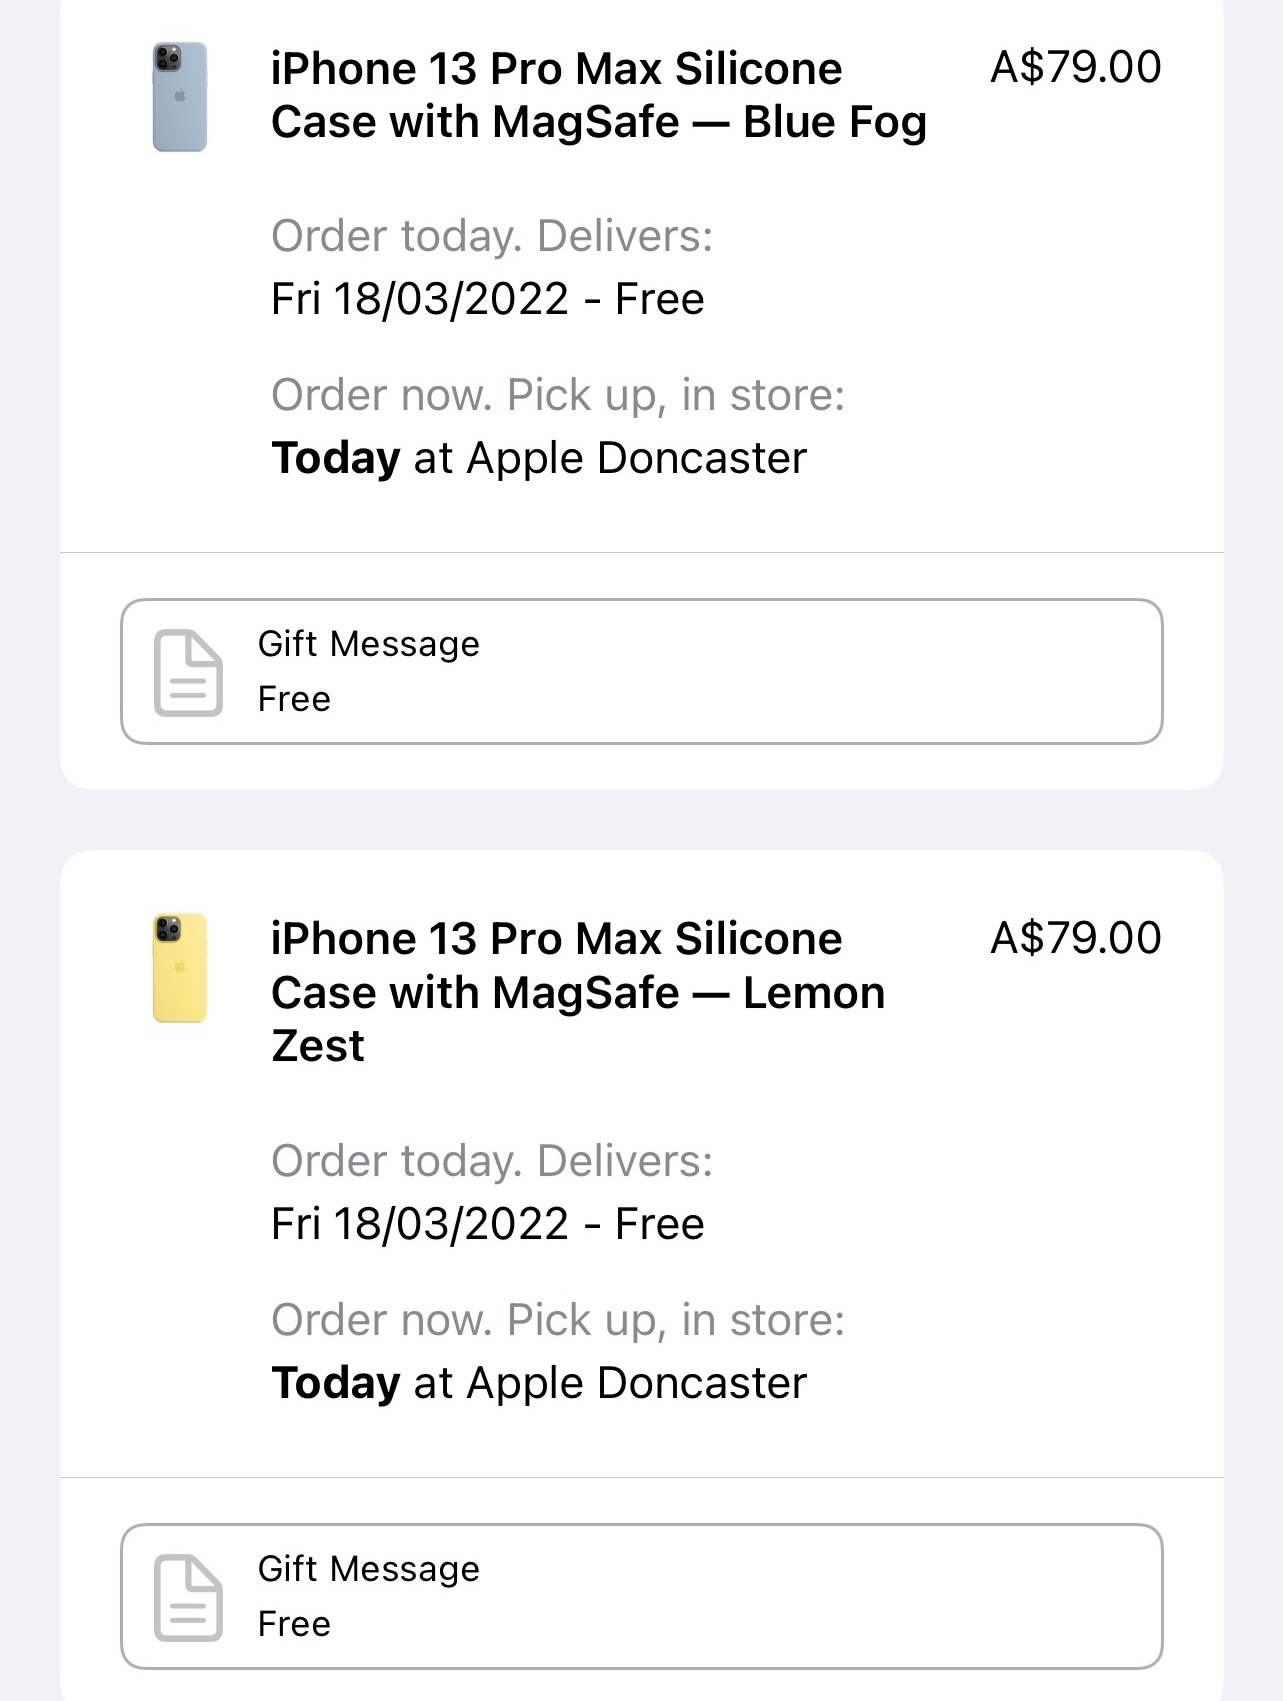Click the A$79.00 price of the Lemon Zest case

point(1075,938)
